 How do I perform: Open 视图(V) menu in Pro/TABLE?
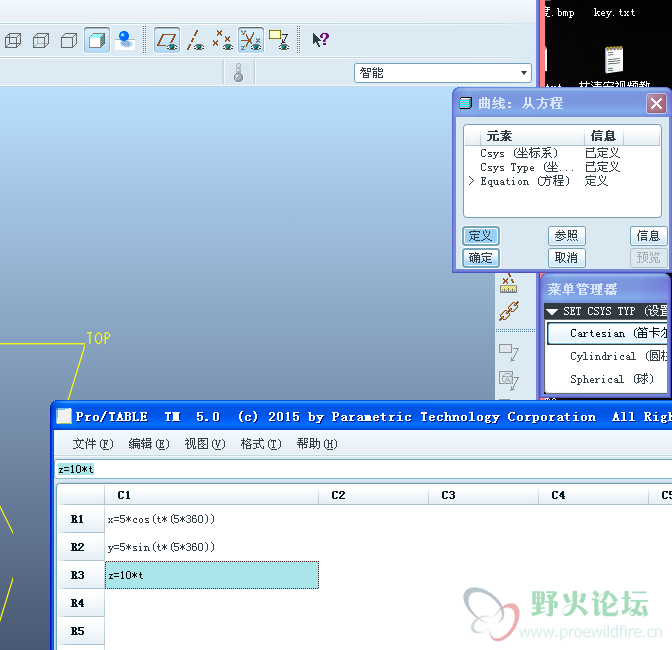point(204,444)
